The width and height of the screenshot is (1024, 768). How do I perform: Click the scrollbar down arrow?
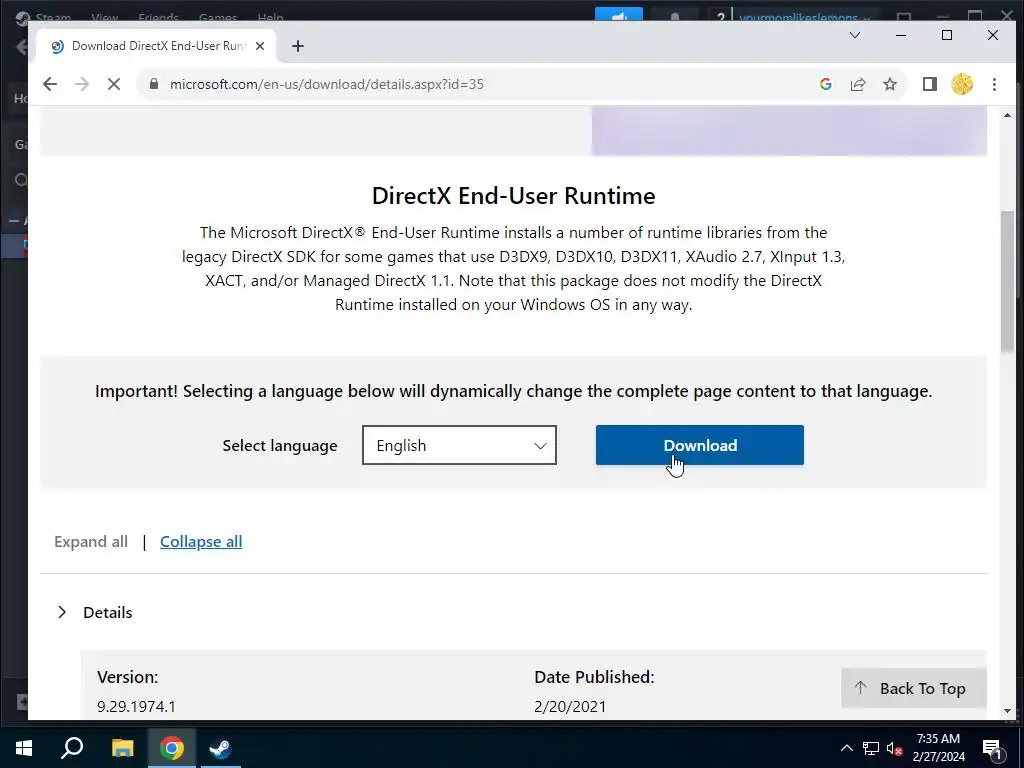tap(1007, 711)
